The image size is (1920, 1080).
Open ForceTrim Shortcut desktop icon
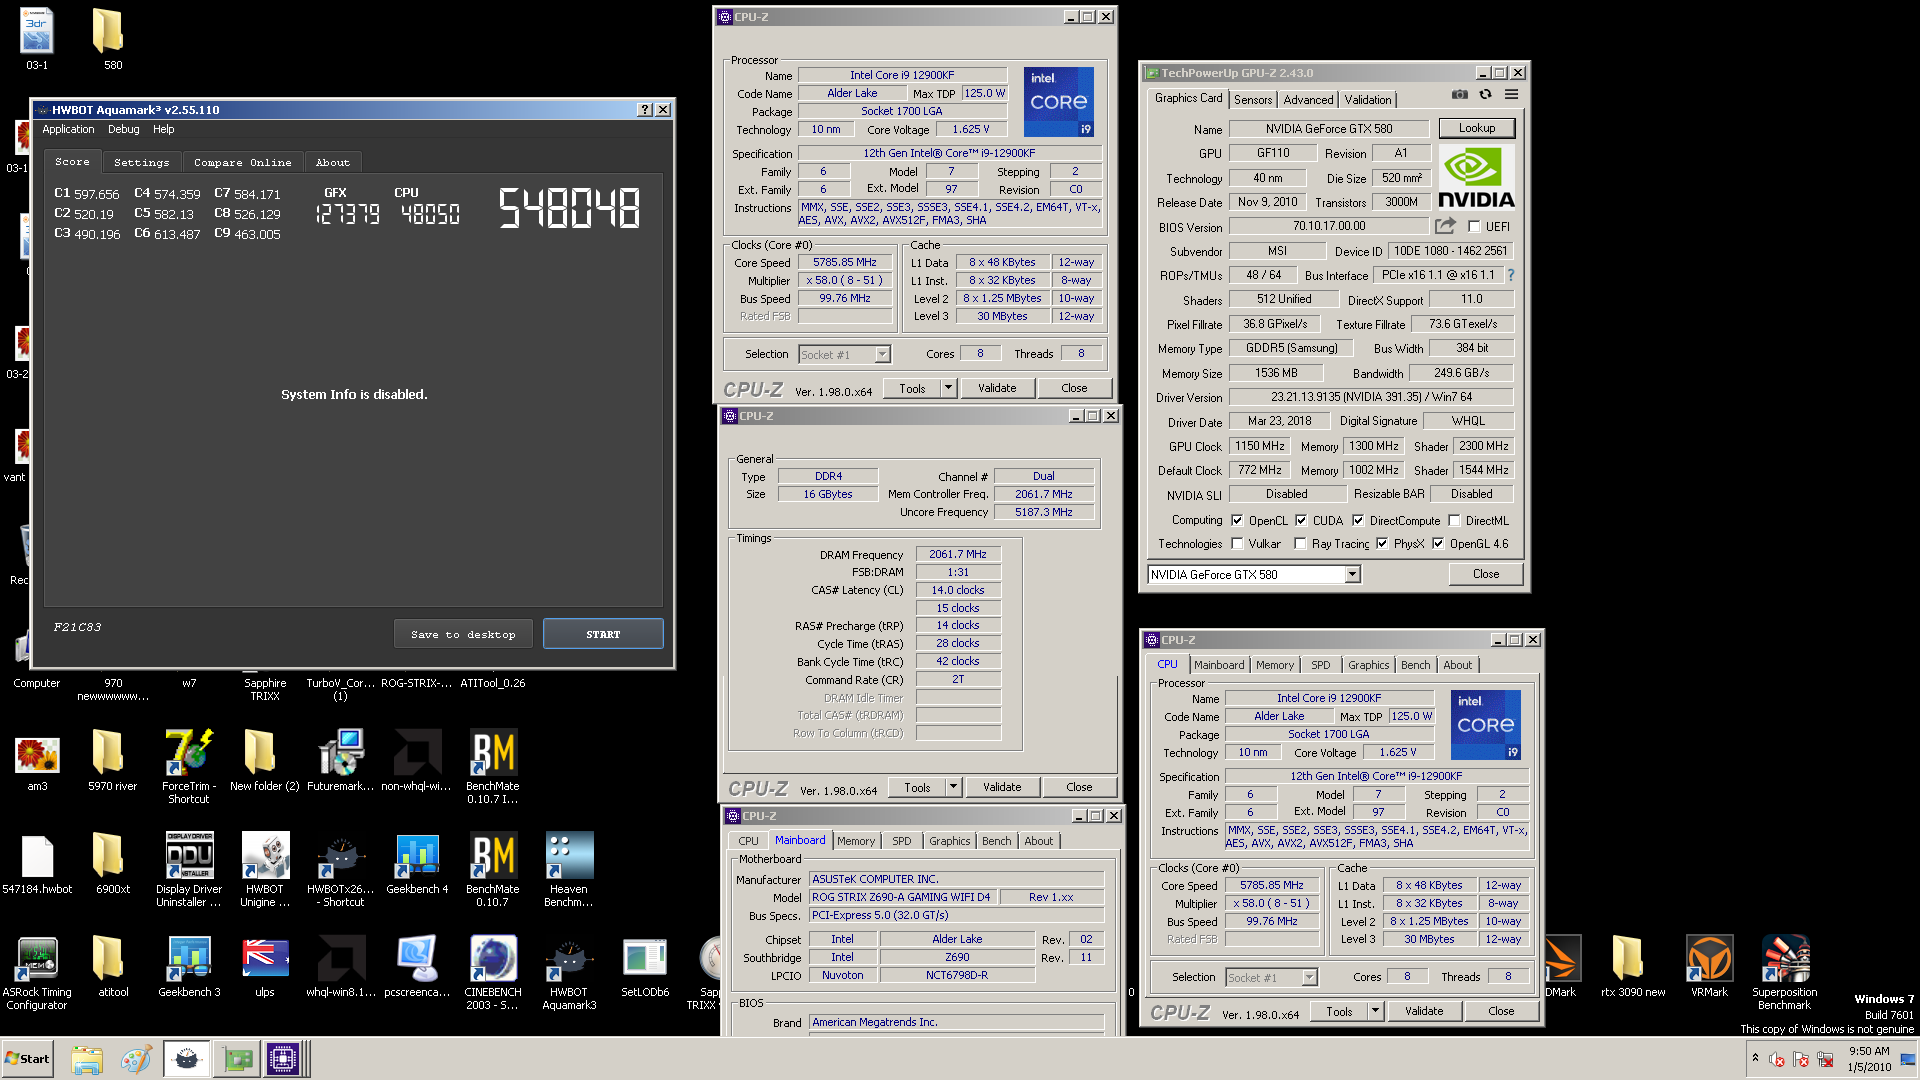click(x=189, y=752)
